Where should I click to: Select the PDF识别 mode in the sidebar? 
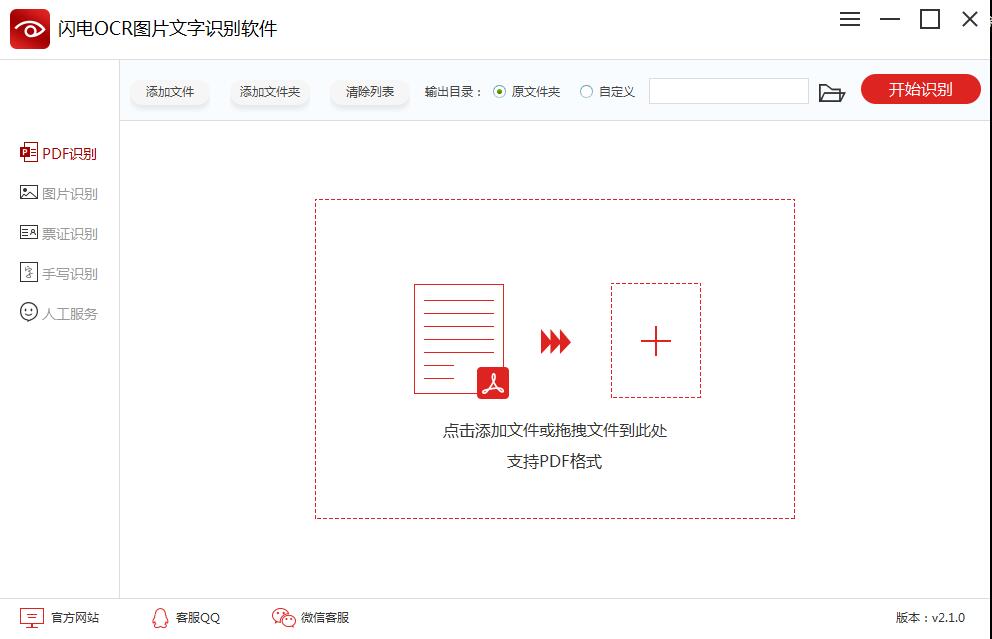60,153
